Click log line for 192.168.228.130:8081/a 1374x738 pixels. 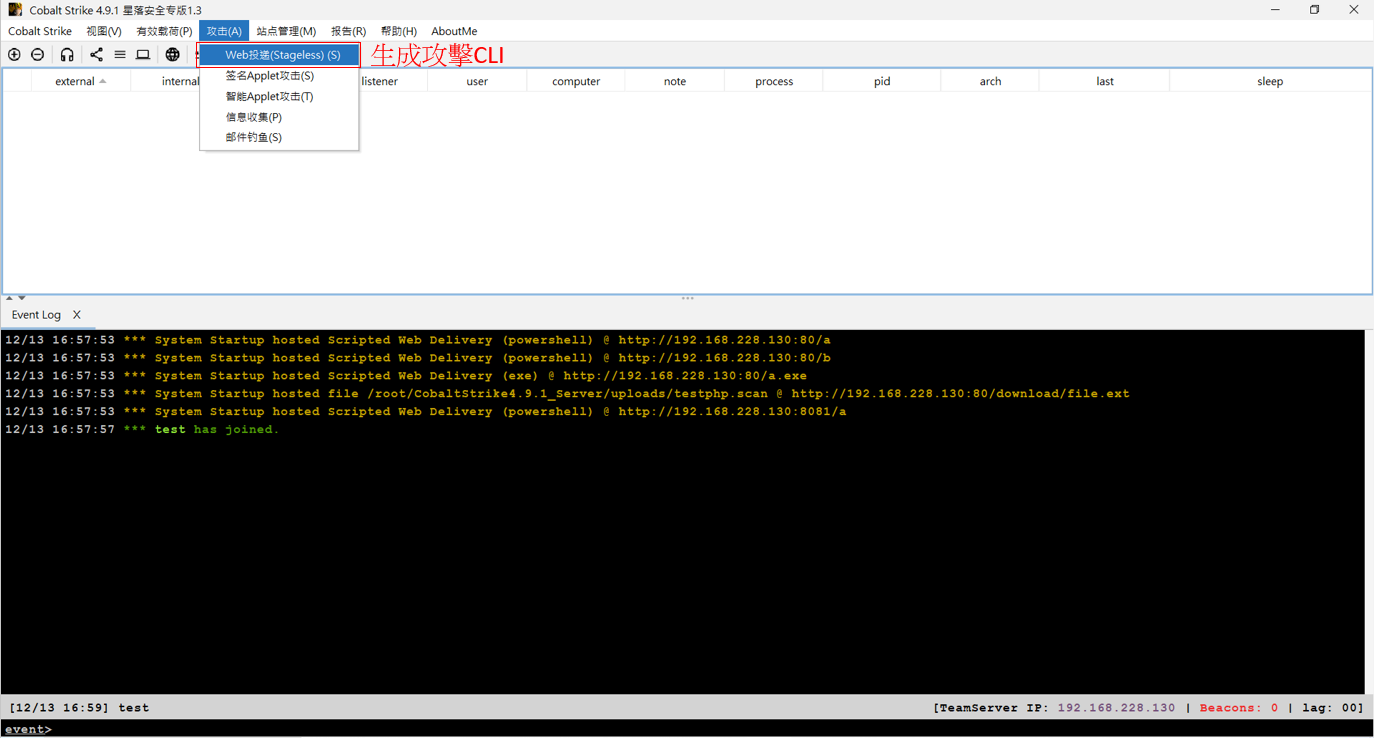pyautogui.click(x=426, y=412)
